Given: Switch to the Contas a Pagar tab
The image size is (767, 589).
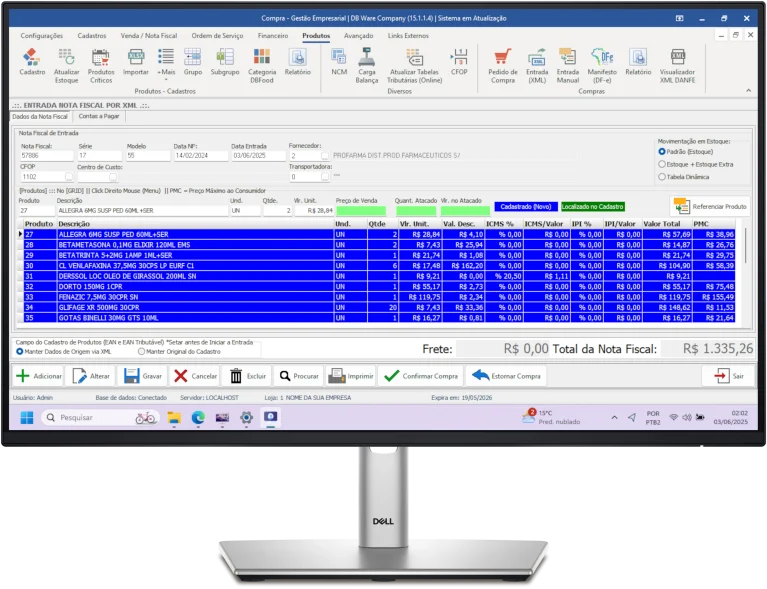Looking at the screenshot, I should [99, 116].
